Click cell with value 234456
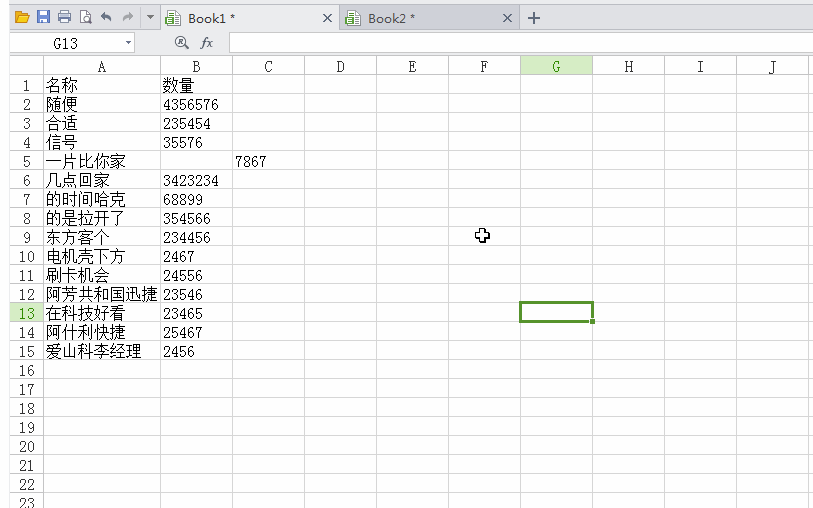This screenshot has height=508, width=813. click(197, 237)
